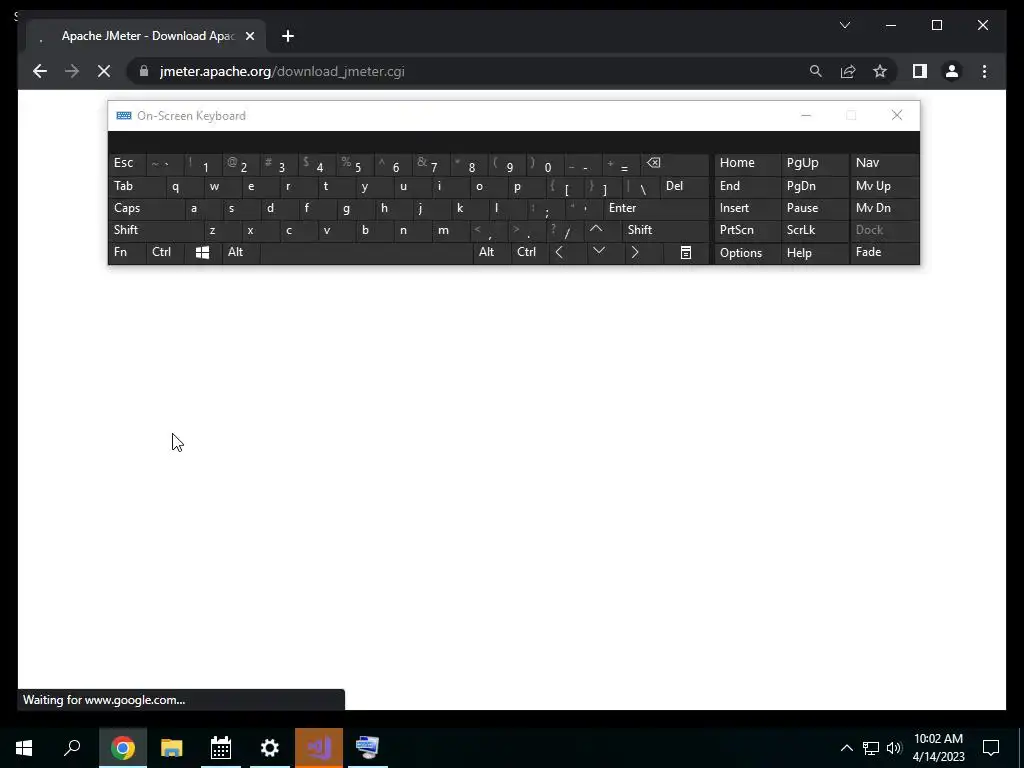Image resolution: width=1024 pixels, height=768 pixels.
Task: Click the Fade key
Action: tap(884, 253)
